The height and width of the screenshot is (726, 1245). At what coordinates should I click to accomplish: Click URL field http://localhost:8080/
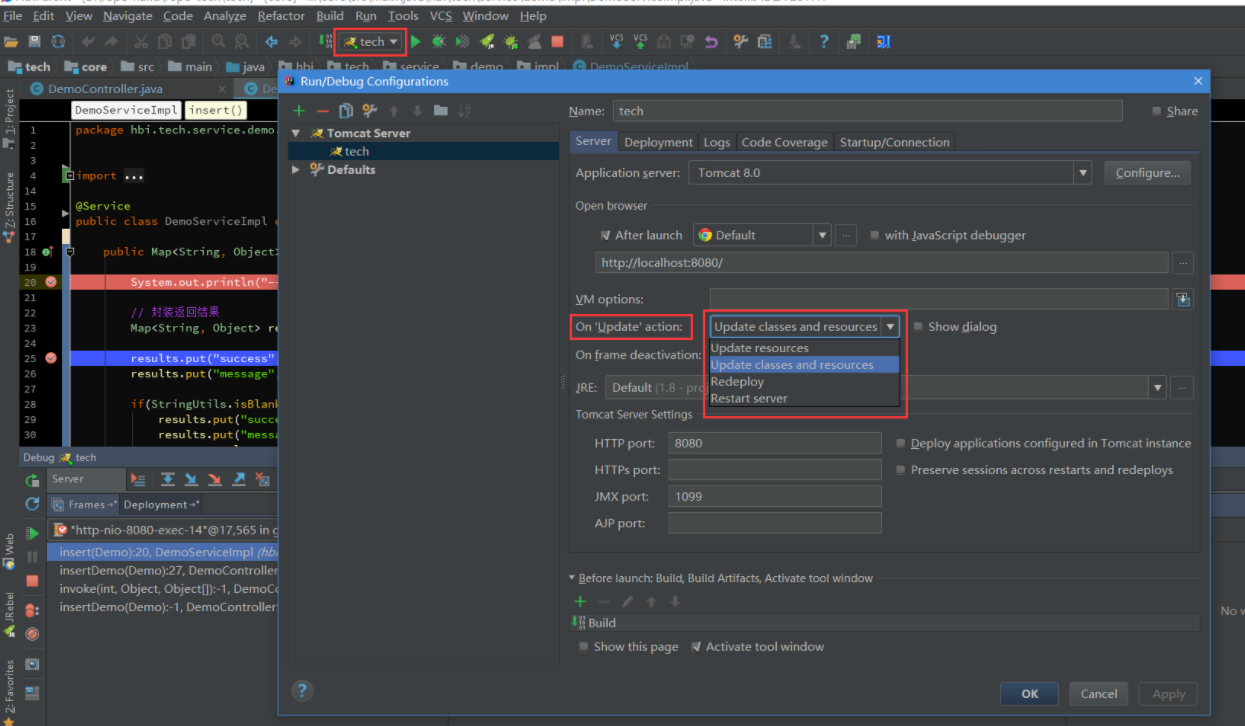(881, 263)
